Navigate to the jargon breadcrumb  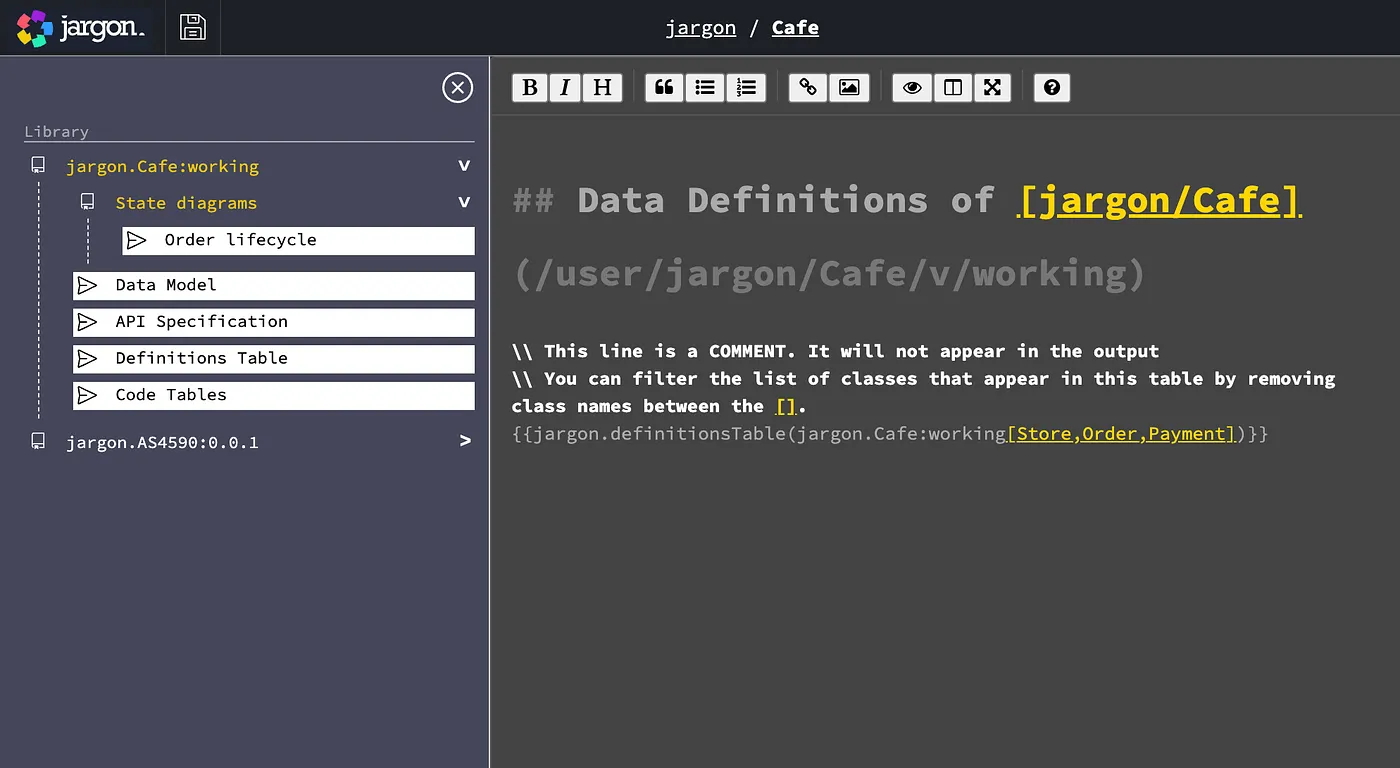coord(700,27)
